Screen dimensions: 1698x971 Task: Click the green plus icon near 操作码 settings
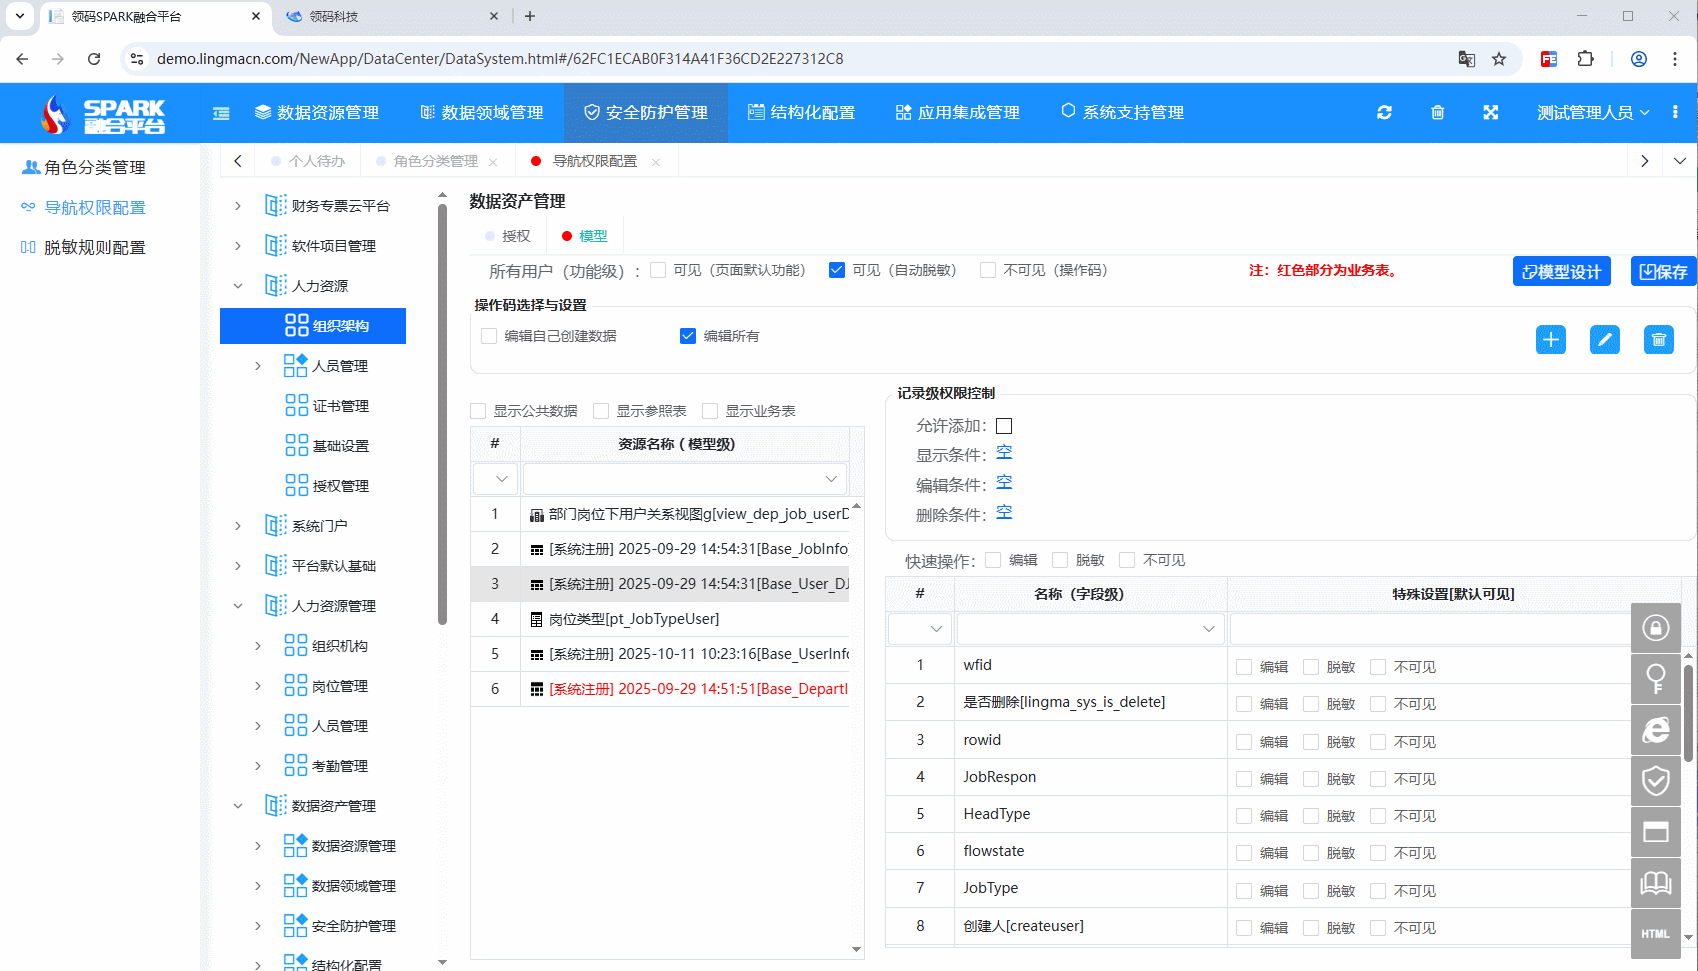coord(1550,339)
